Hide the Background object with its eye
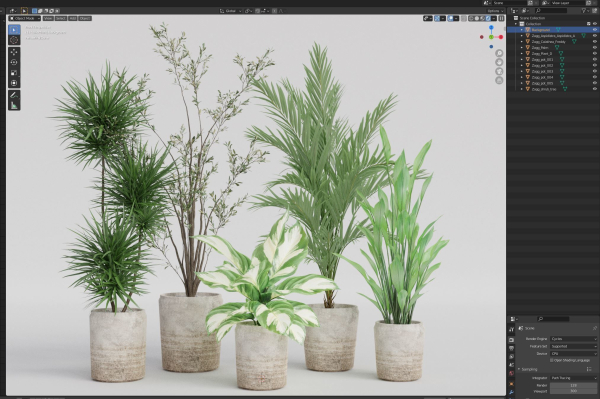This screenshot has width=600, height=399. click(x=595, y=29)
